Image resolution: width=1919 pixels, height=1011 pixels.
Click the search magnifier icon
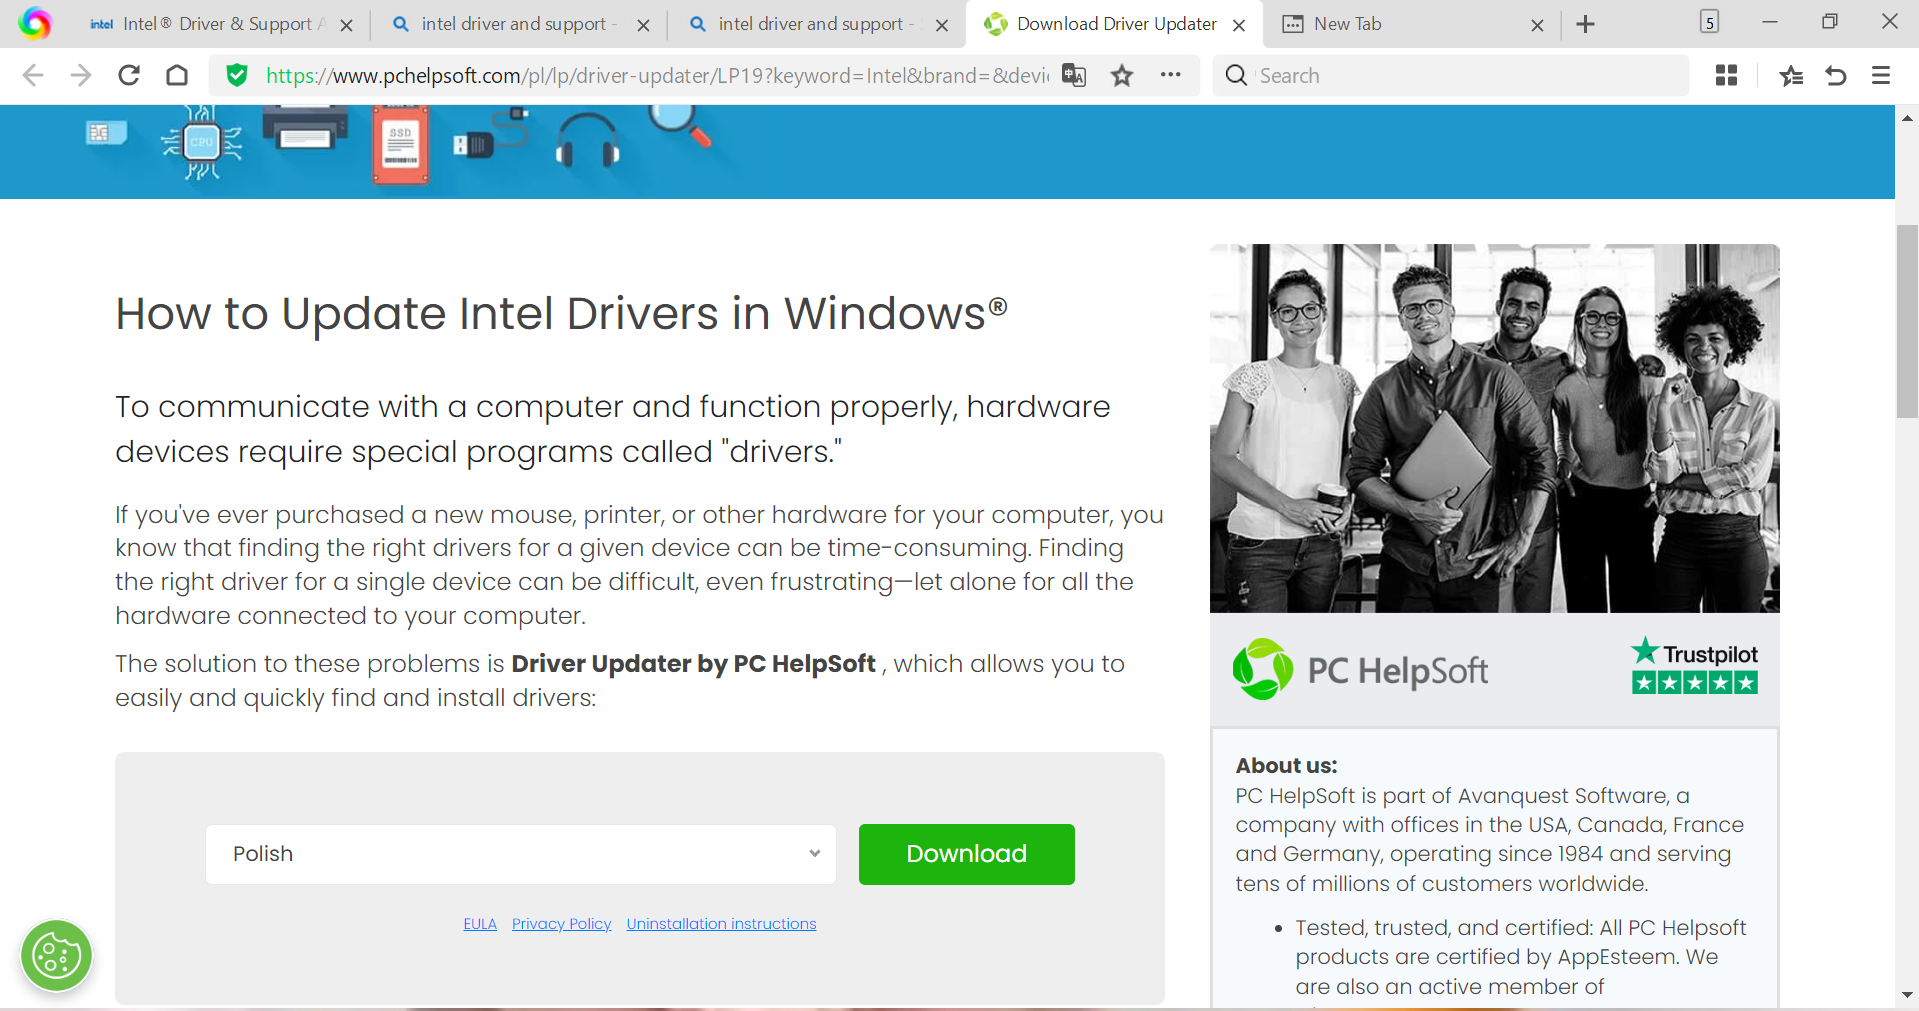pos(1236,75)
